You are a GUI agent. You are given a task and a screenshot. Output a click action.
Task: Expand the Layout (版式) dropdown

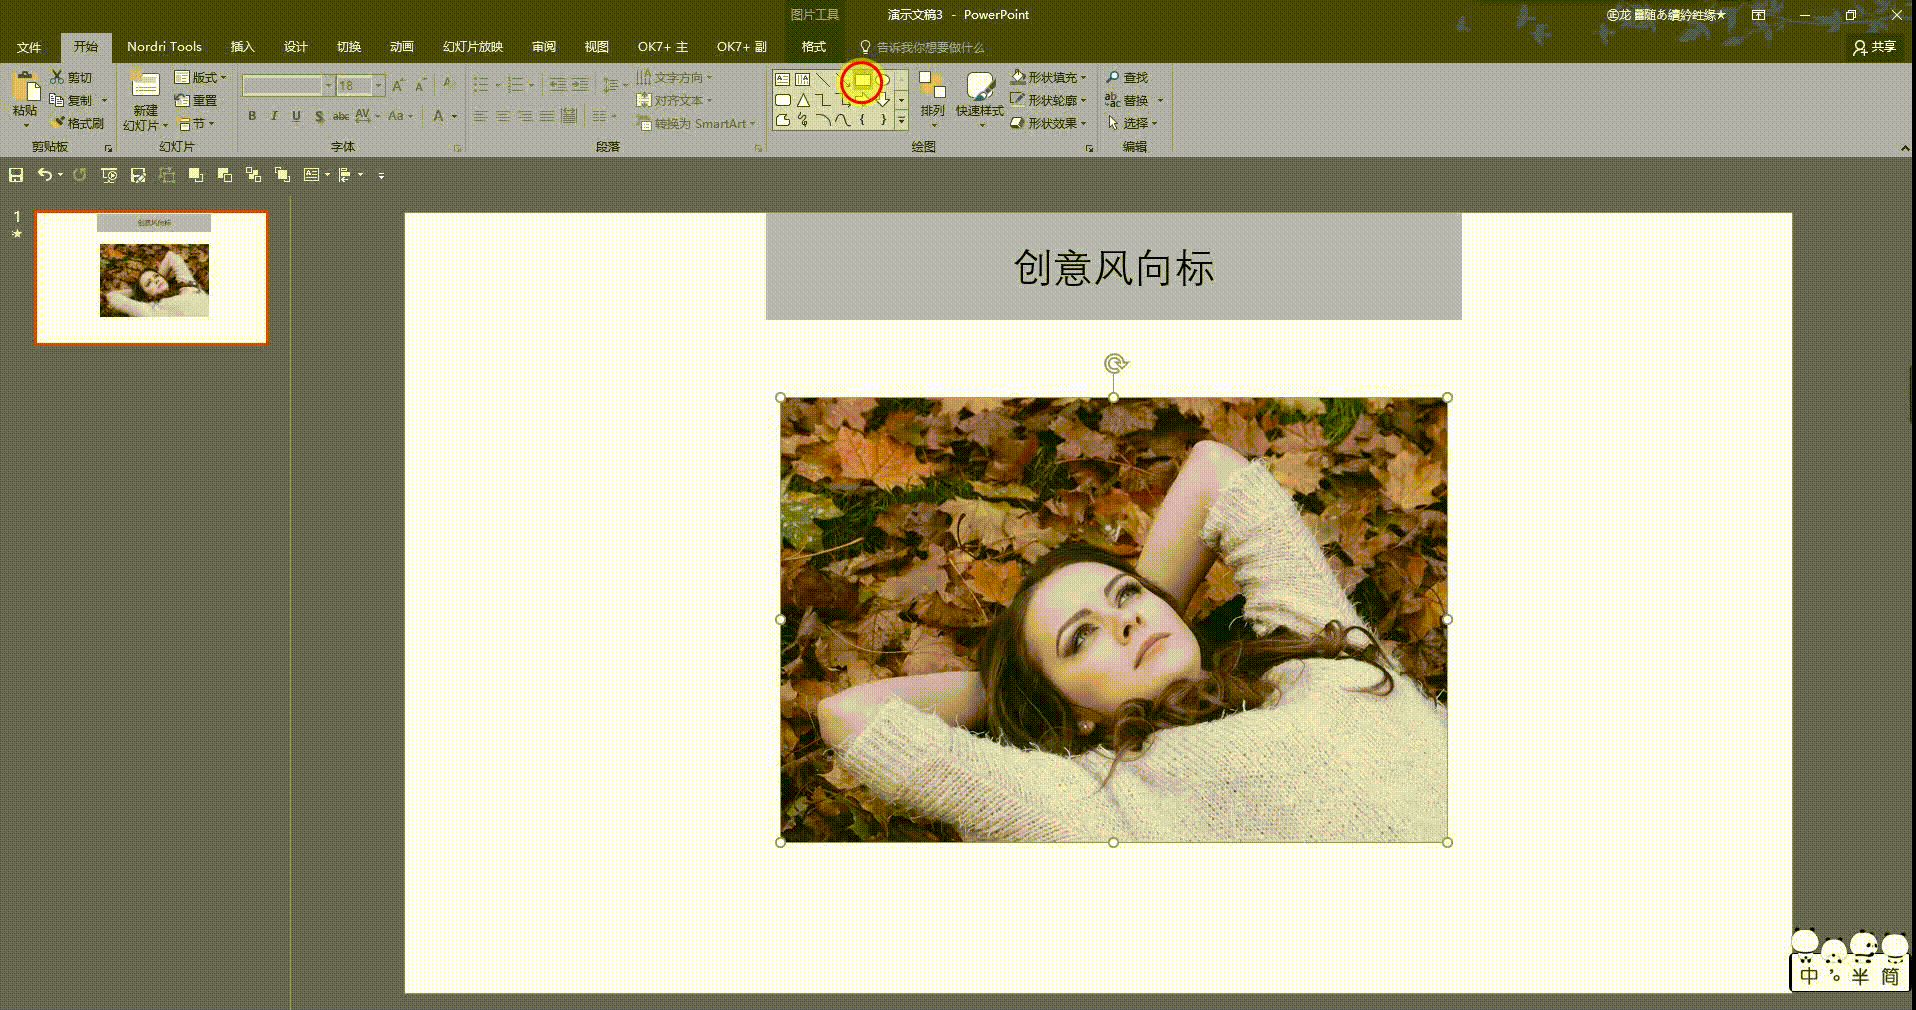click(201, 77)
